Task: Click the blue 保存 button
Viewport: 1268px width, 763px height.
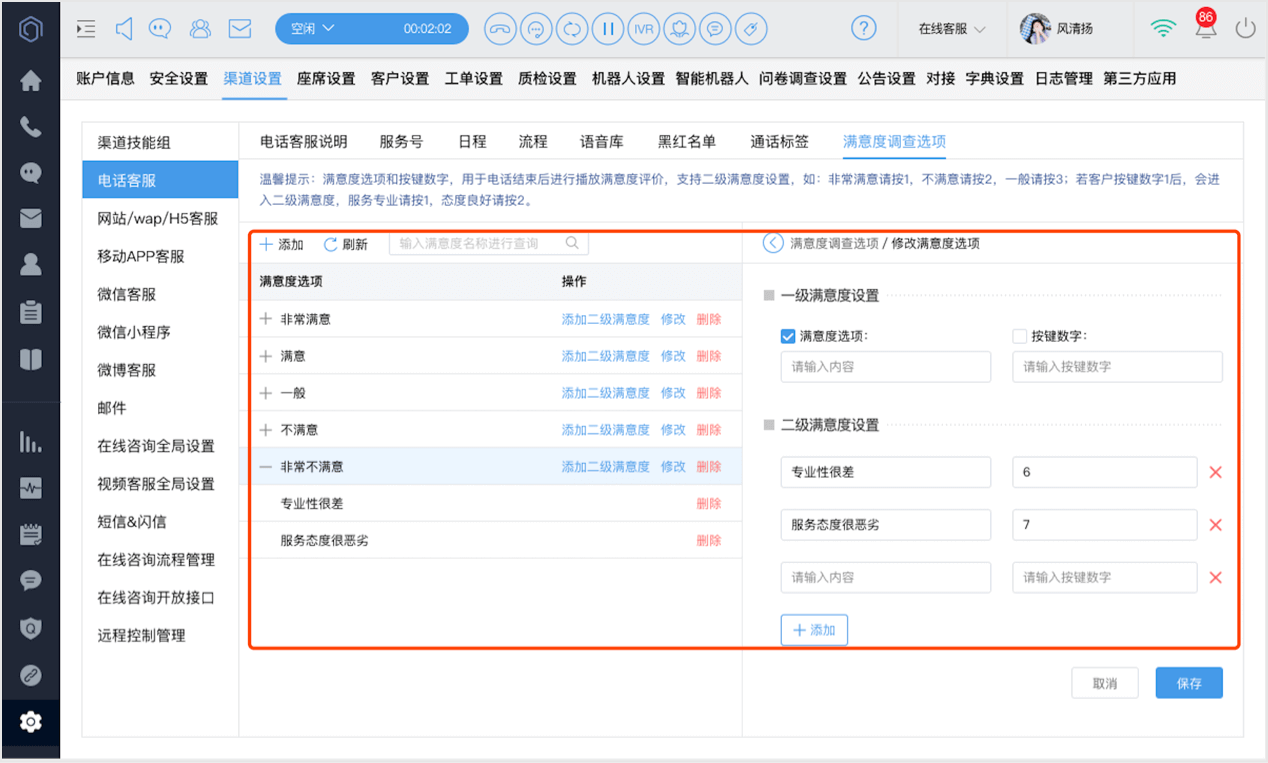Action: [x=1189, y=683]
